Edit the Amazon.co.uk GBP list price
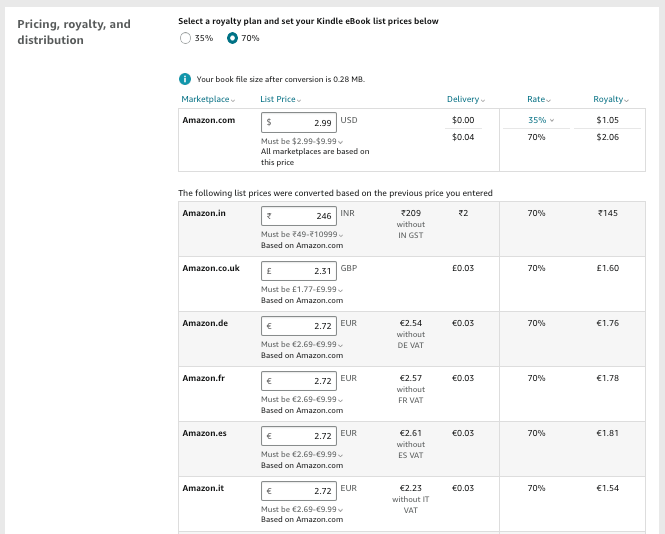 pyautogui.click(x=299, y=270)
